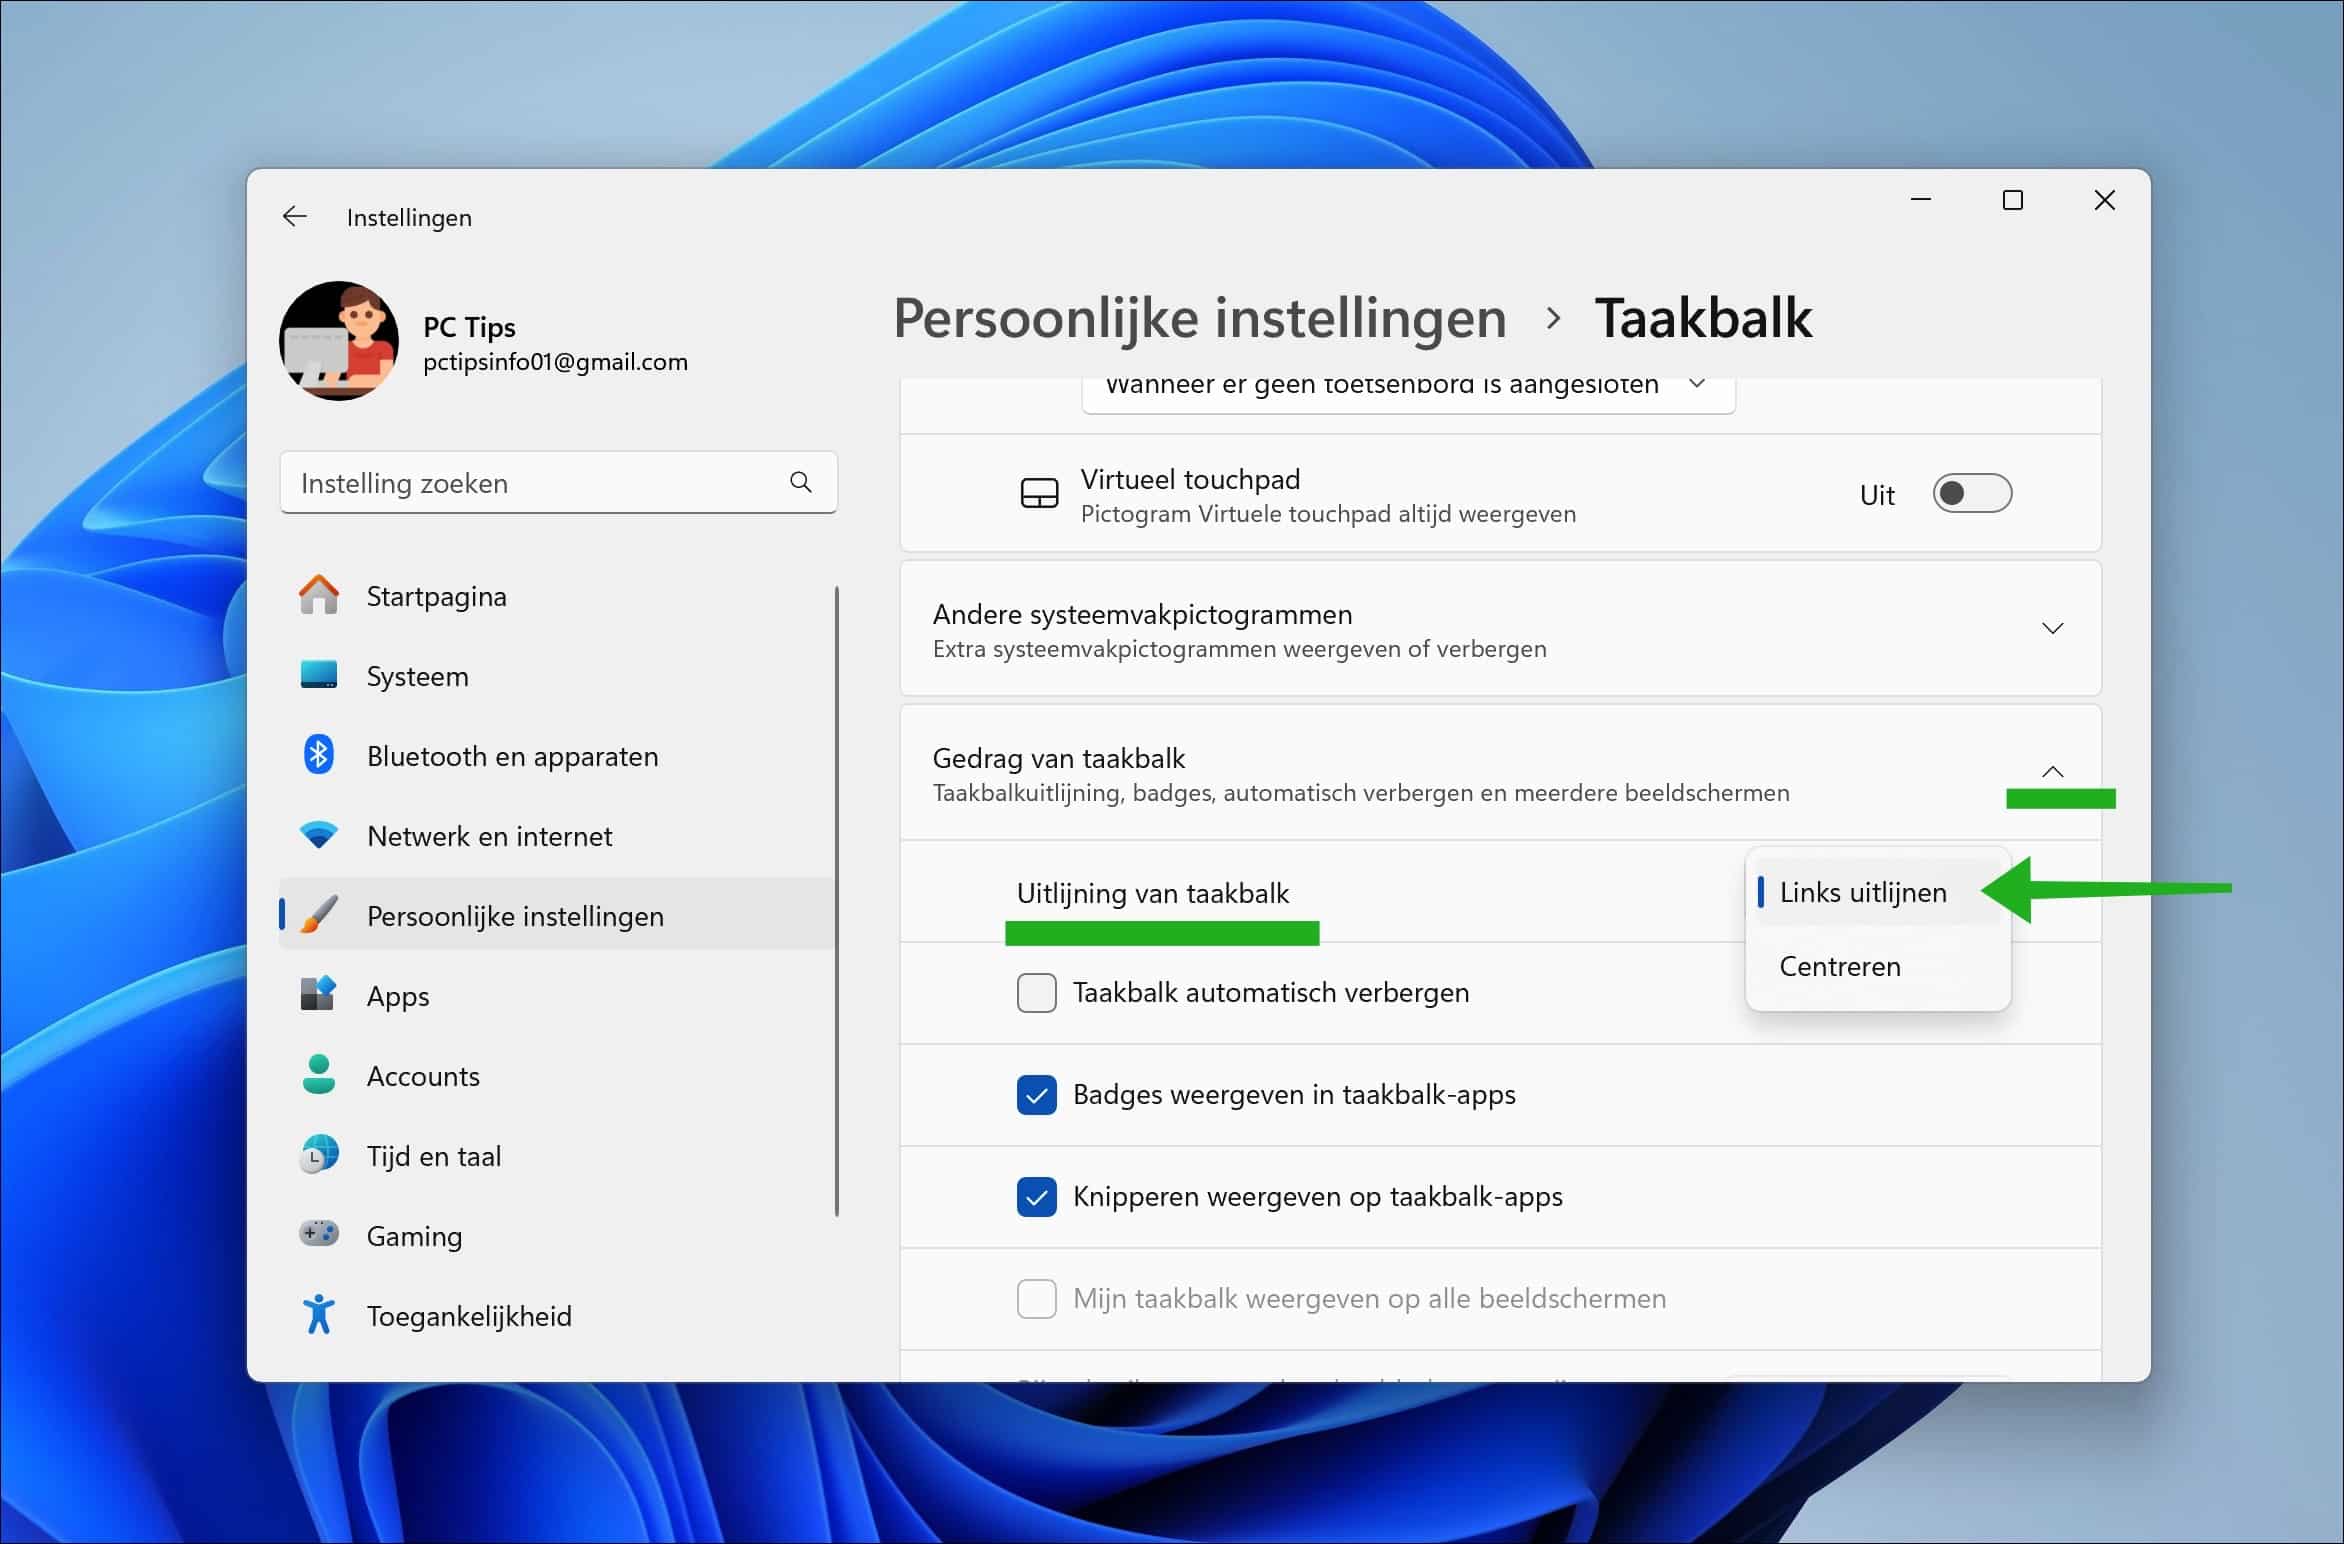Enable Taakbalk automatisch verbergen
2344x1544 pixels.
(x=1036, y=993)
